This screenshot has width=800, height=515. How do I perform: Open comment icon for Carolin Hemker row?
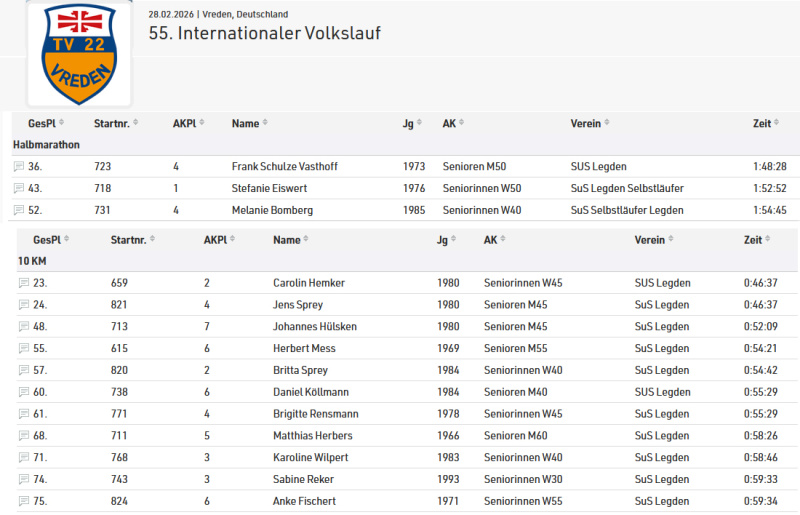(24, 283)
